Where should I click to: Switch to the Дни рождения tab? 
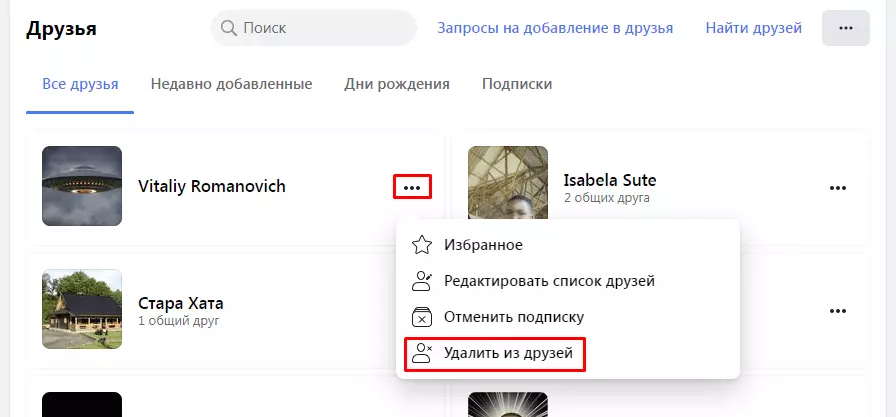pos(397,85)
